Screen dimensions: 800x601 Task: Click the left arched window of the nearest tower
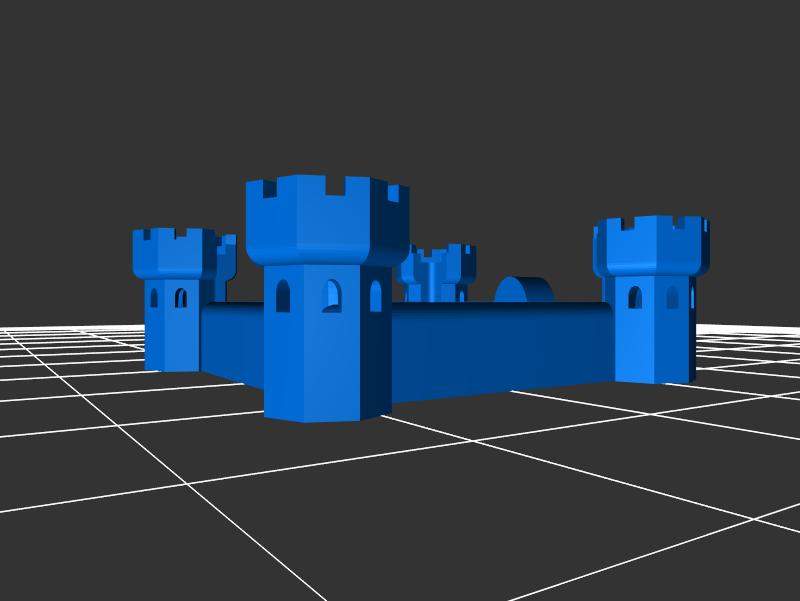(x=283, y=296)
